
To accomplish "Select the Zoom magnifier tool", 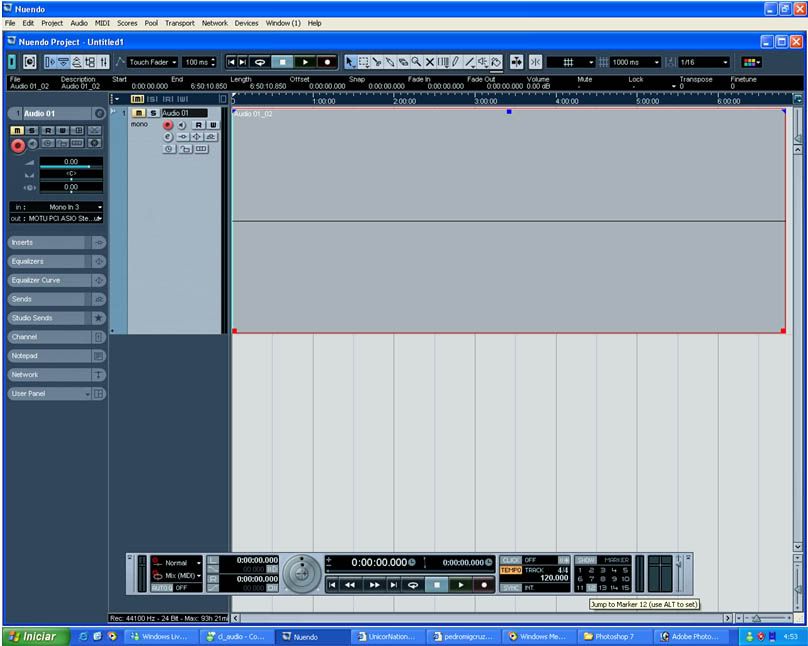I will coord(416,62).
